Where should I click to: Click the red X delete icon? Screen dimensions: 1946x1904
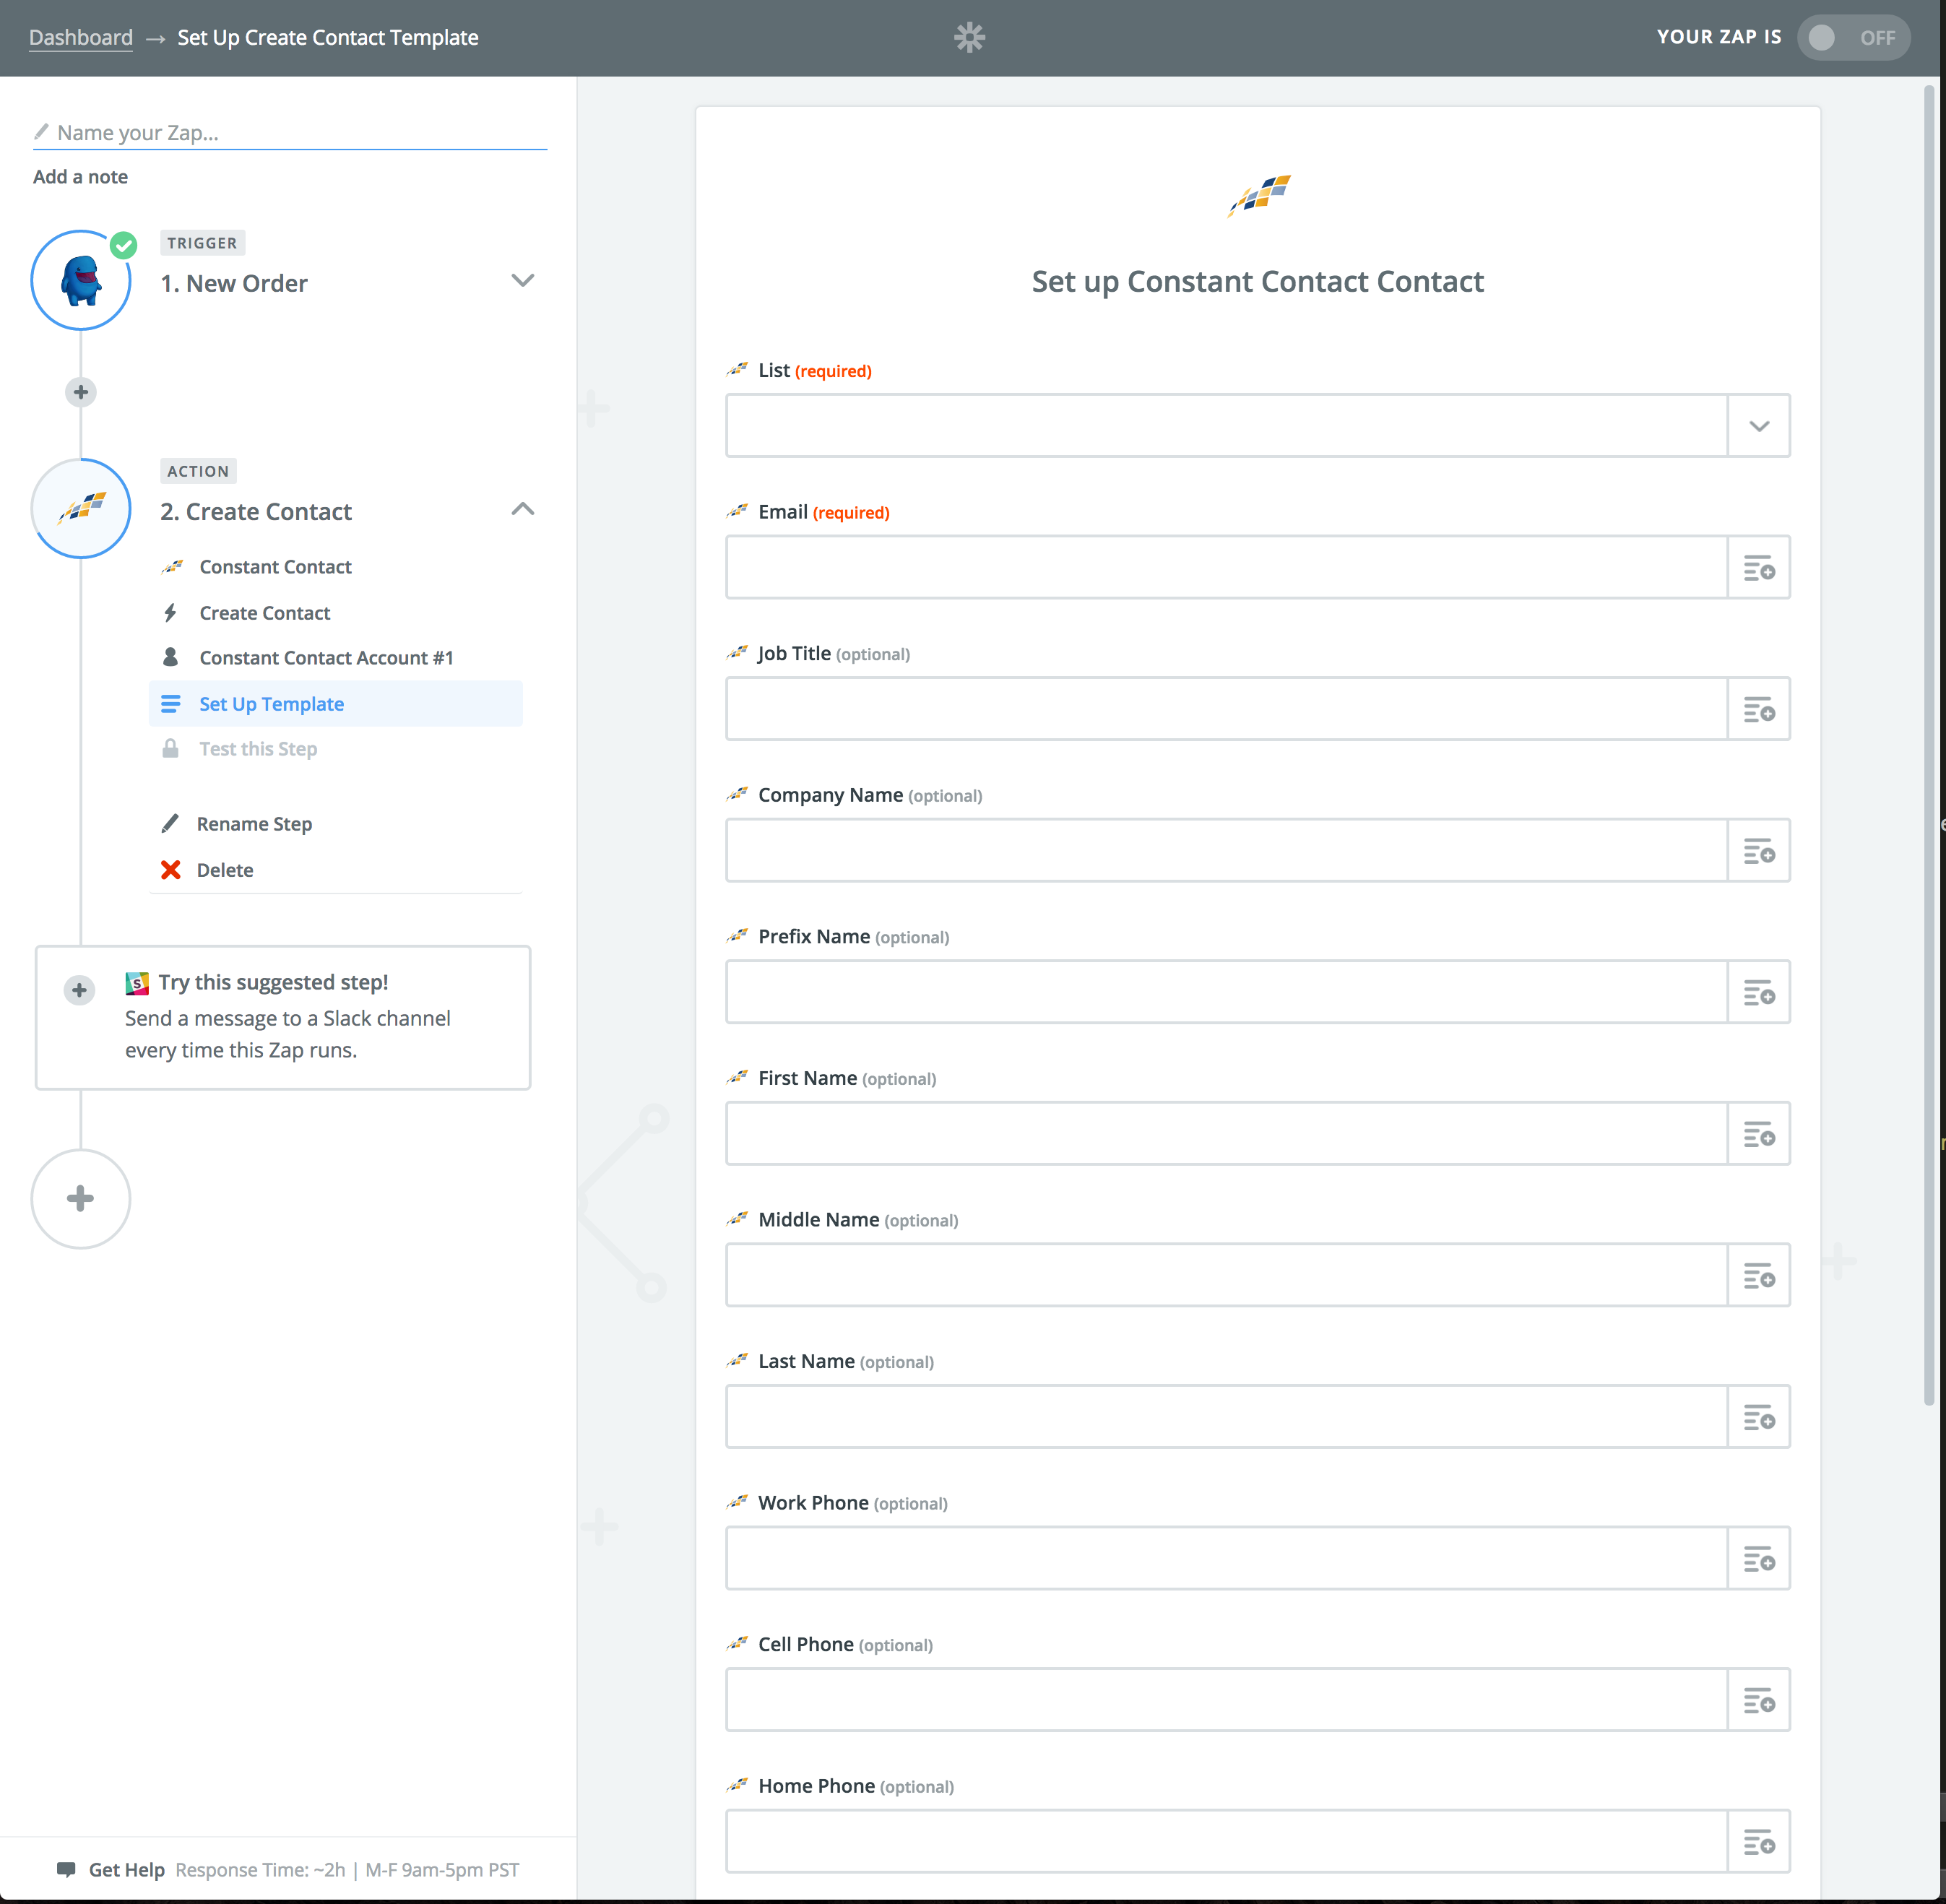pos(171,870)
